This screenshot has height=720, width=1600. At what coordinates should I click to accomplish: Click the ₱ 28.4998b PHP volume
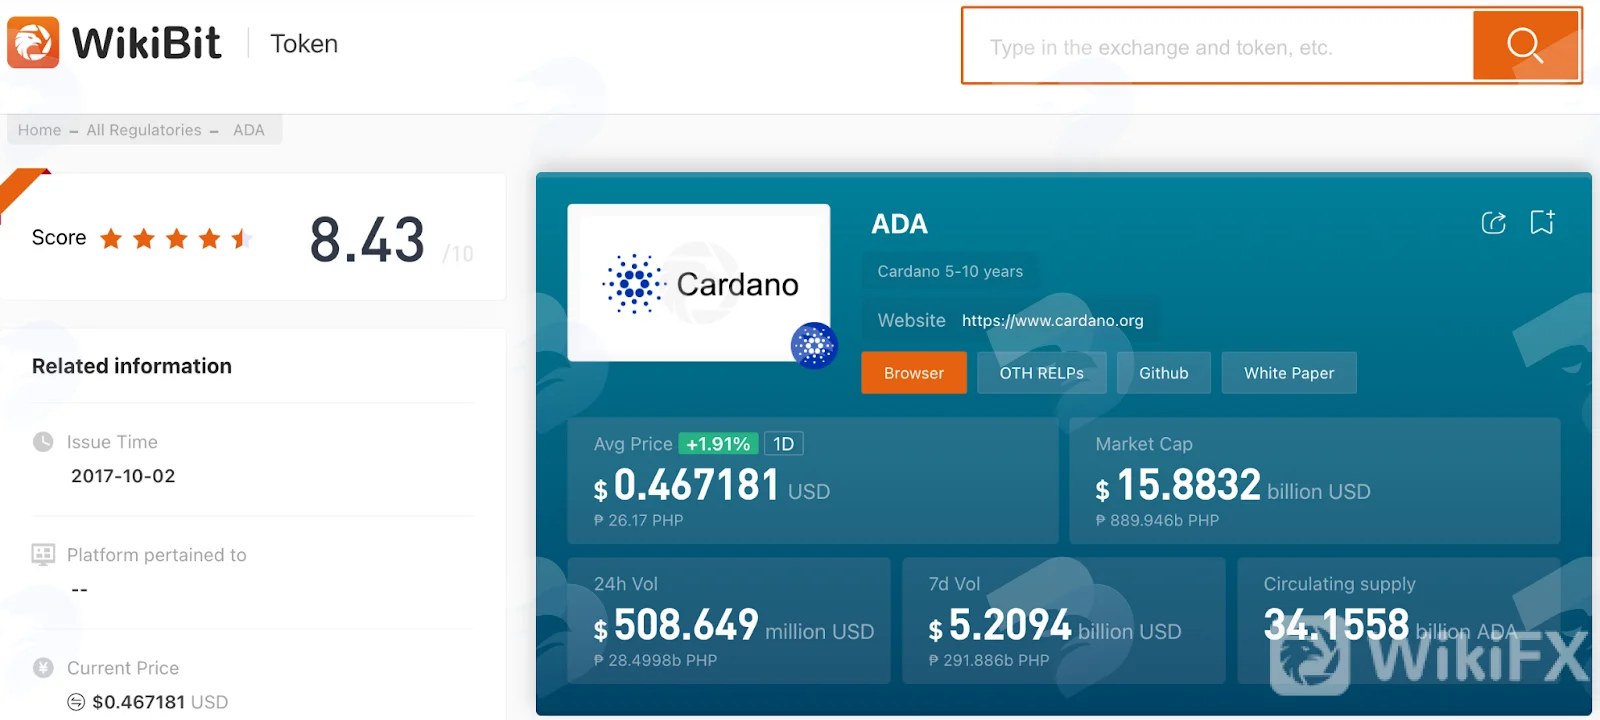pos(655,661)
